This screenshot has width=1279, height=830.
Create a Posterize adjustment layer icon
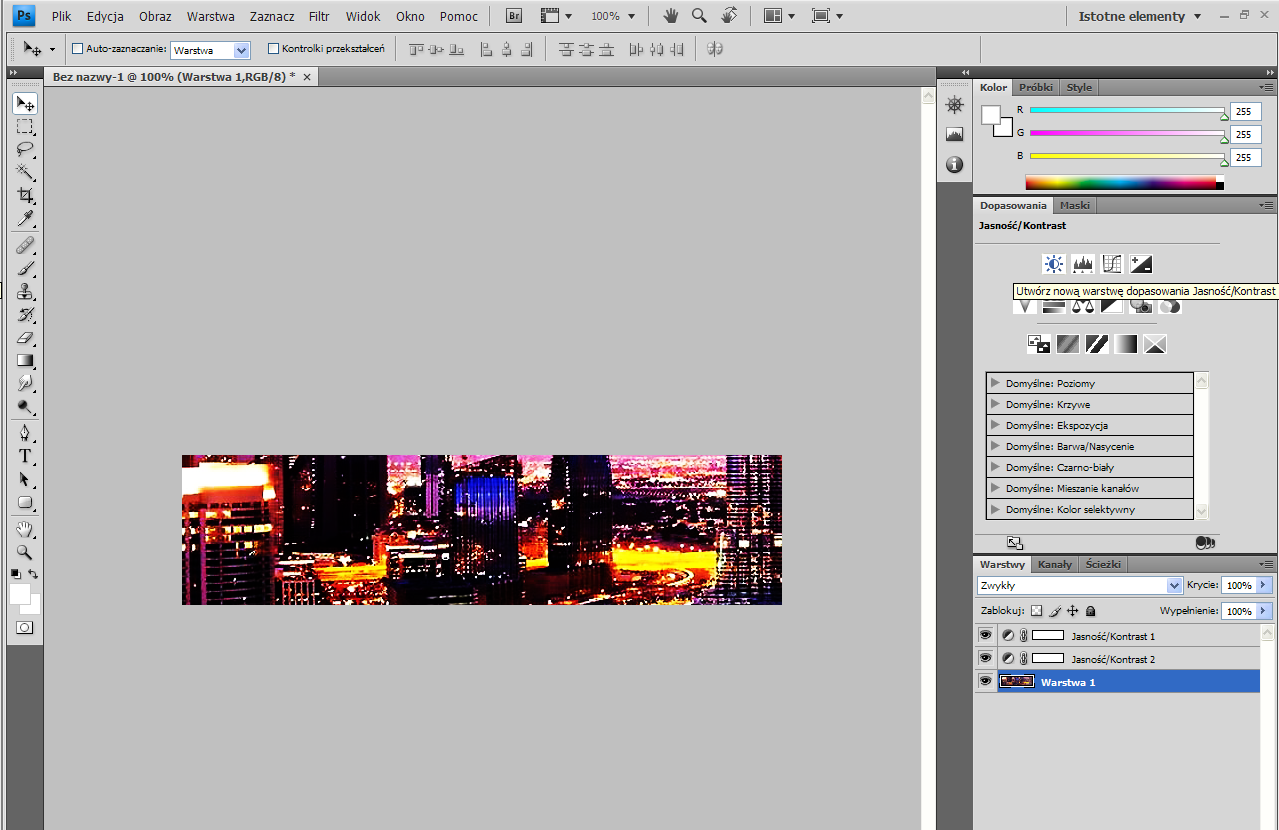1068,344
